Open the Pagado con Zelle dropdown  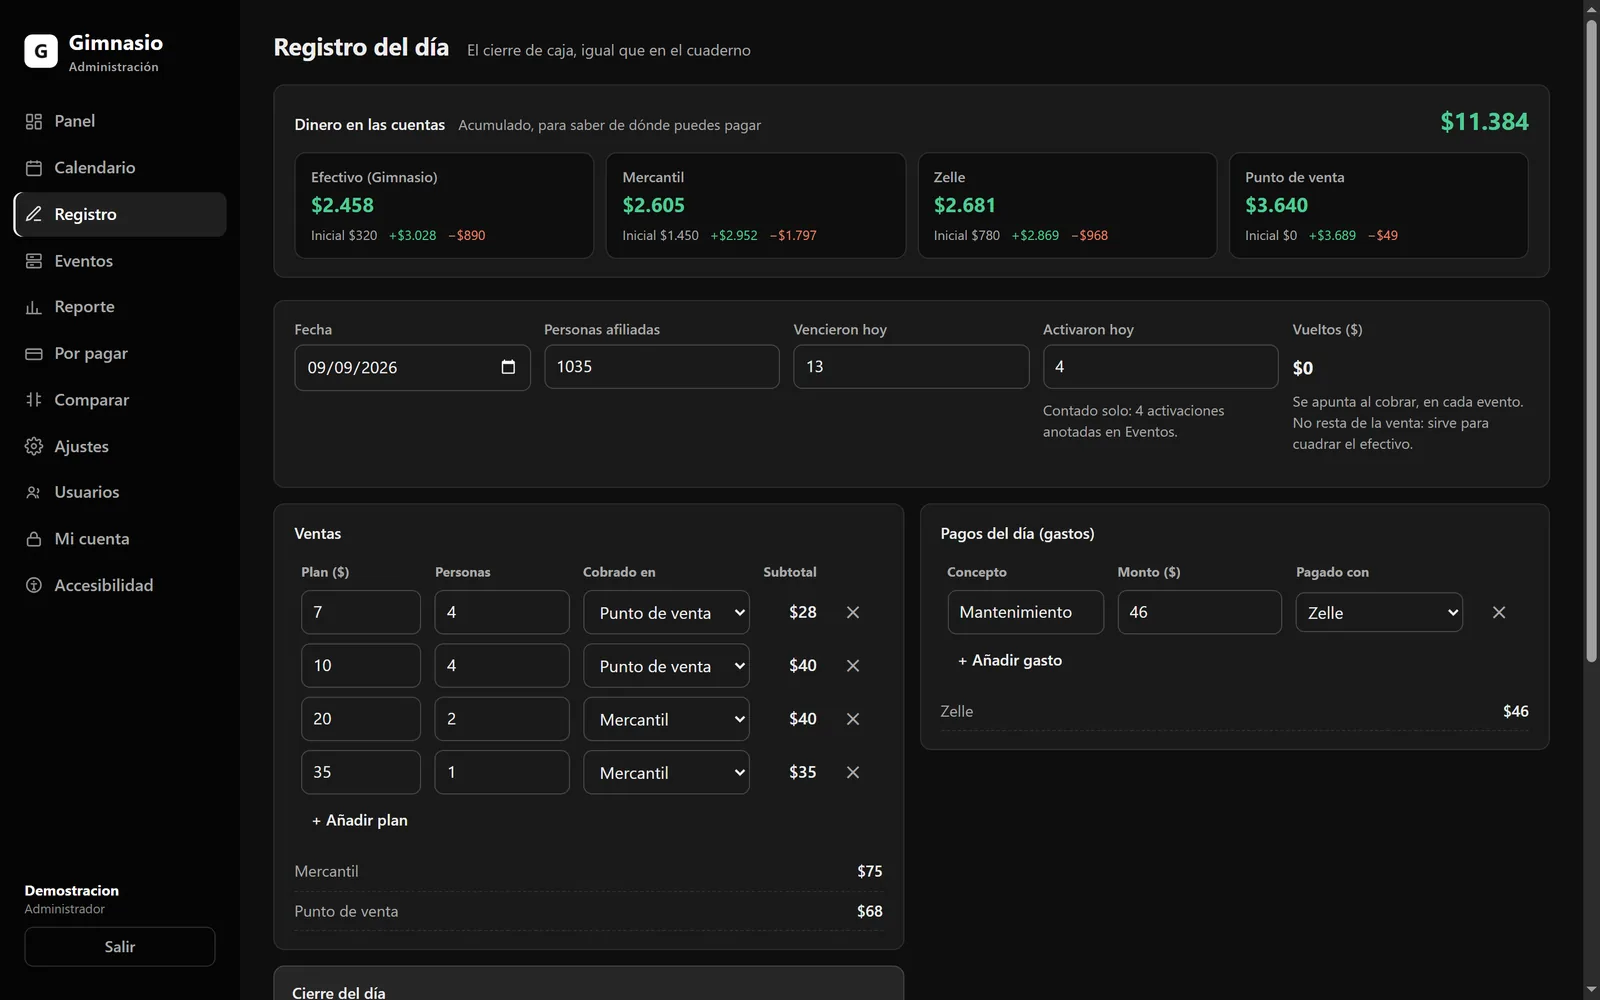click(1379, 612)
